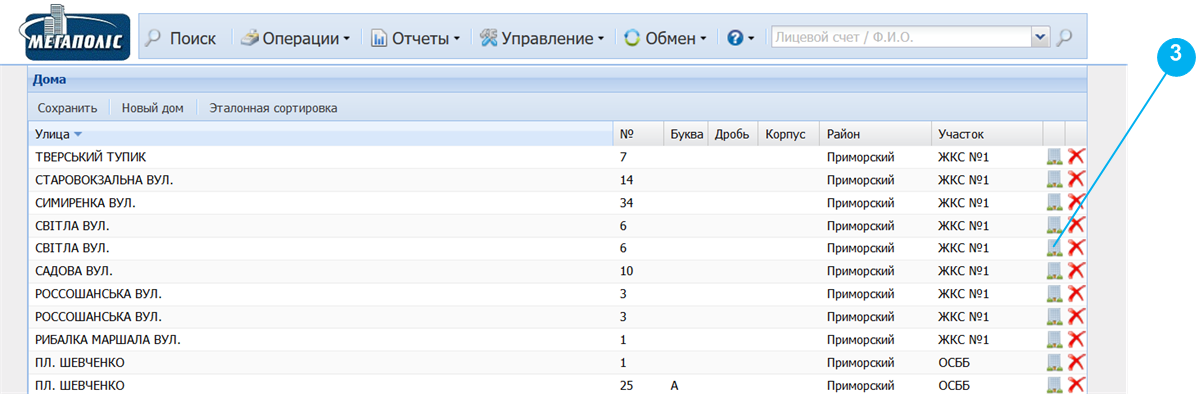Screen dimensions: 1196x395
Task: Sort by the Улица column header
Action: tap(320, 134)
